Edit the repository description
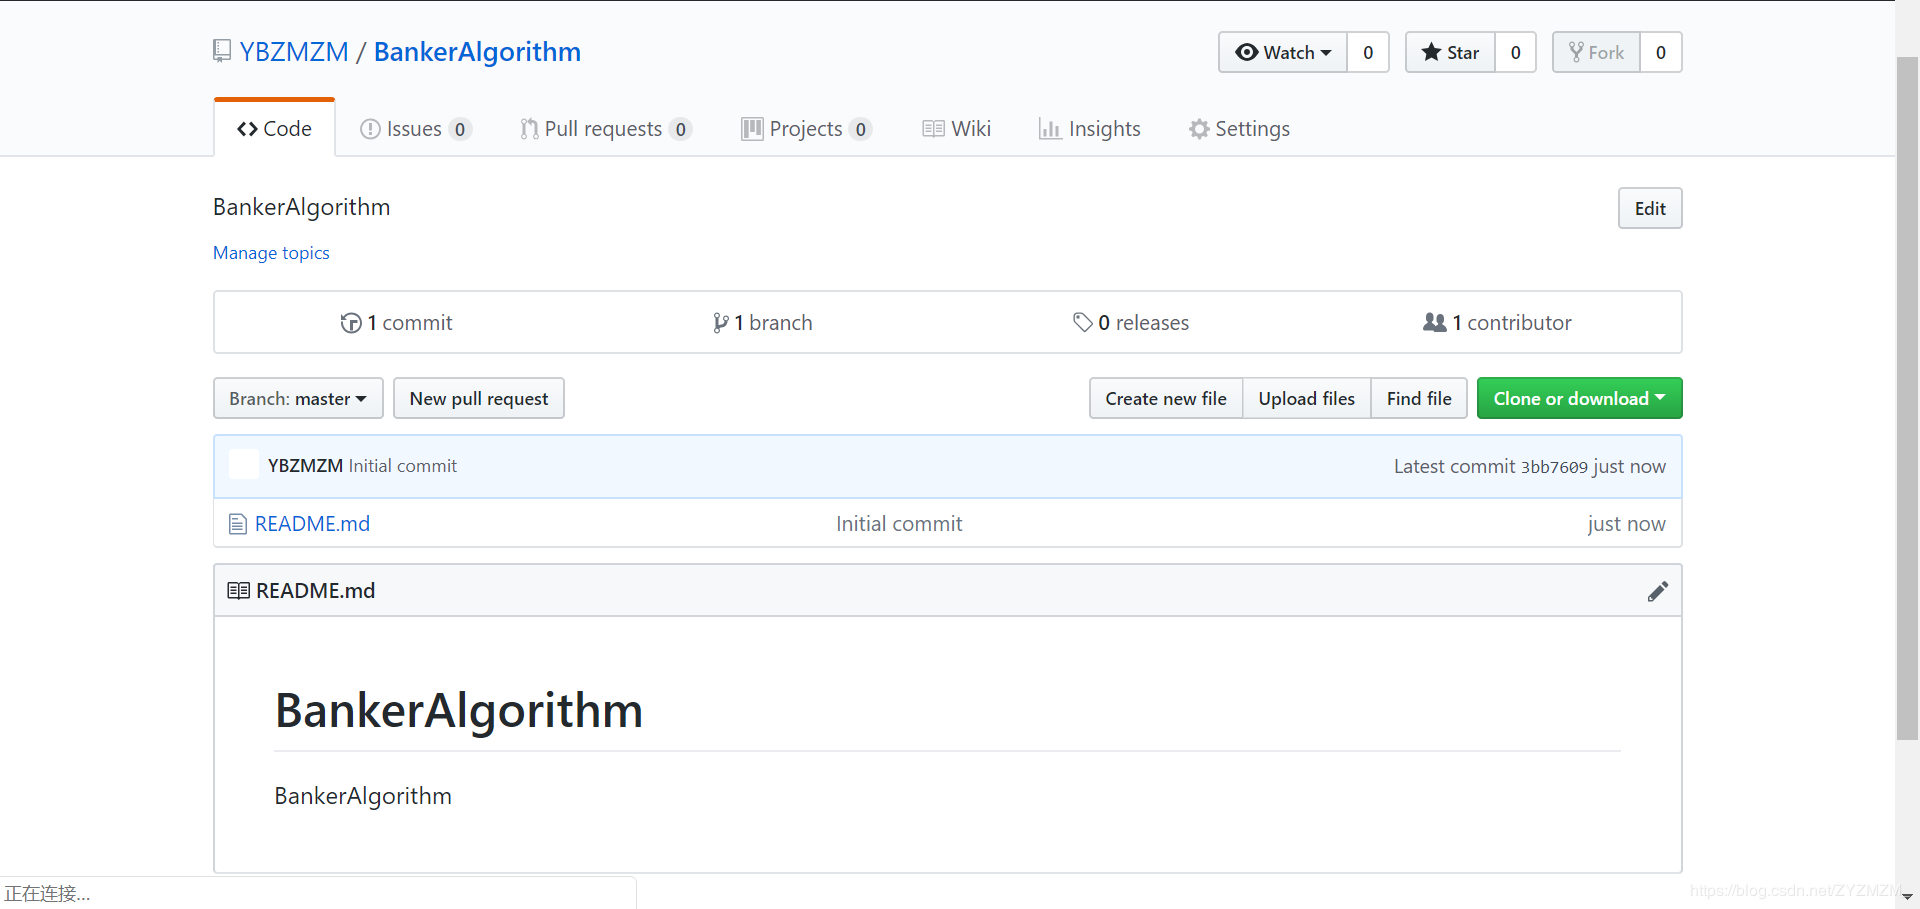 (1650, 208)
